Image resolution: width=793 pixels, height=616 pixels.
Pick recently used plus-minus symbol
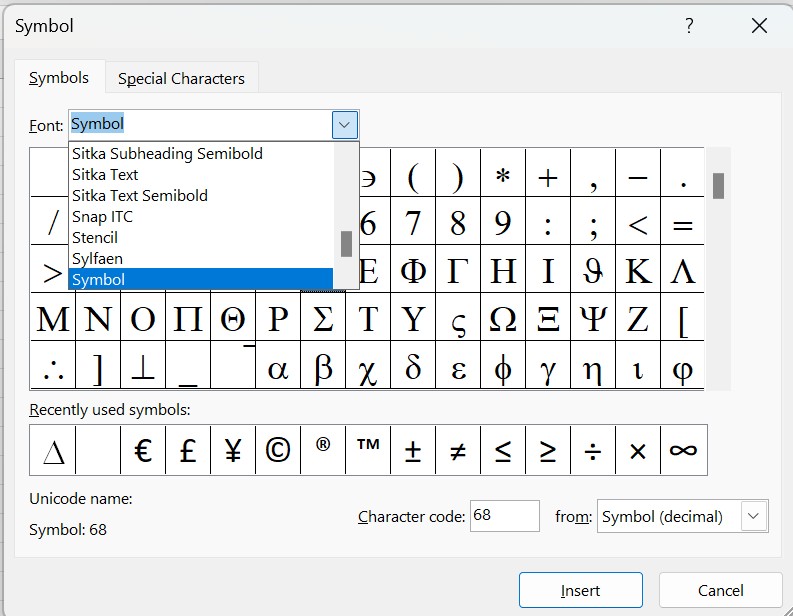pyautogui.click(x=413, y=450)
